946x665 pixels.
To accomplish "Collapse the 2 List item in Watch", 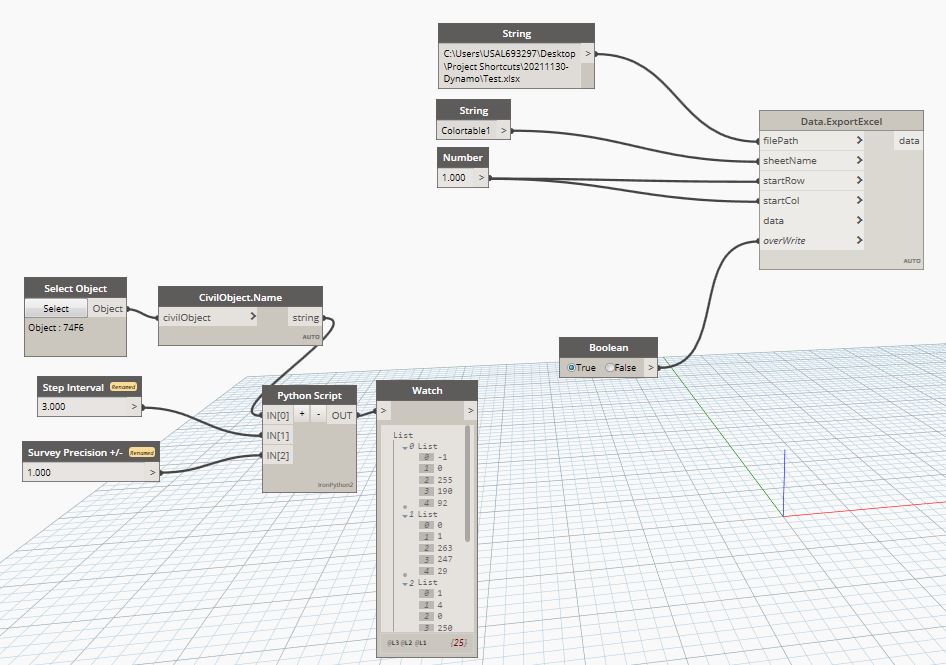I will point(405,584).
